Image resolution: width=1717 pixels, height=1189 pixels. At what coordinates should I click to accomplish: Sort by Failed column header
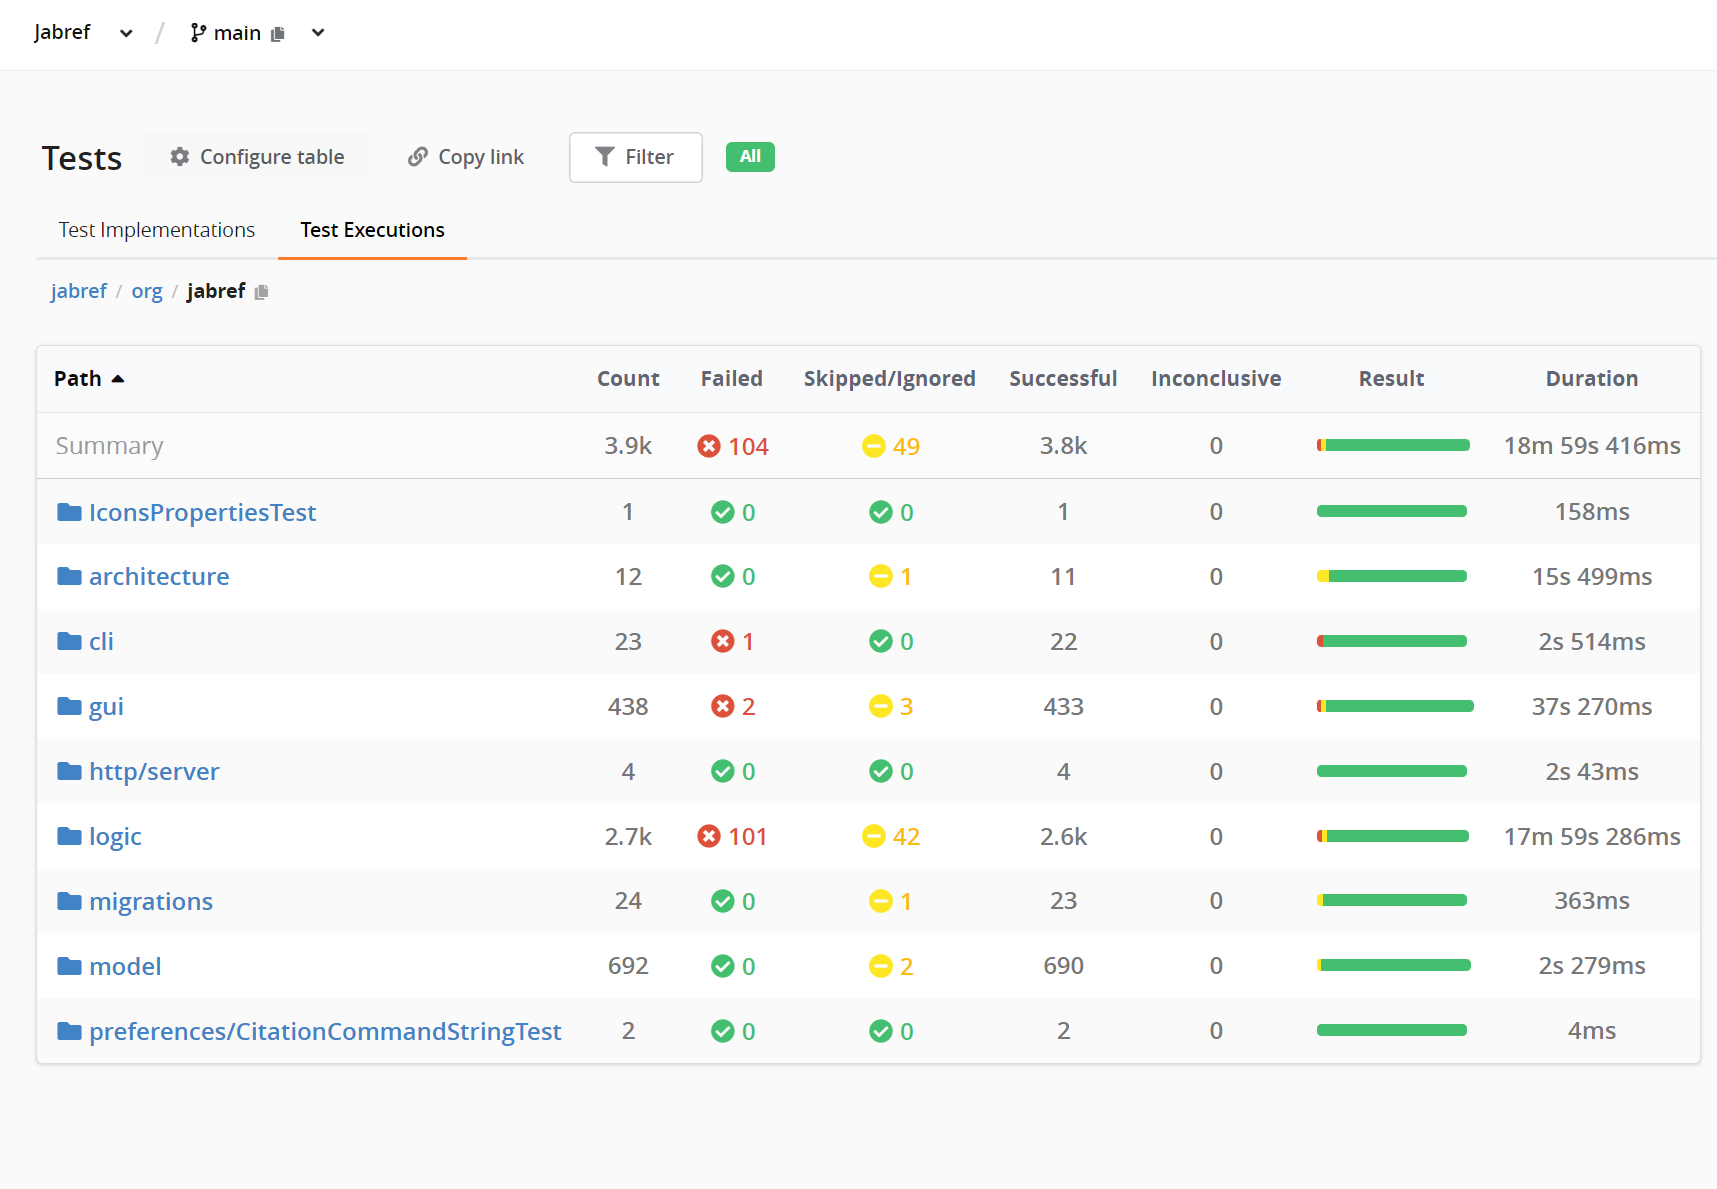click(x=732, y=379)
